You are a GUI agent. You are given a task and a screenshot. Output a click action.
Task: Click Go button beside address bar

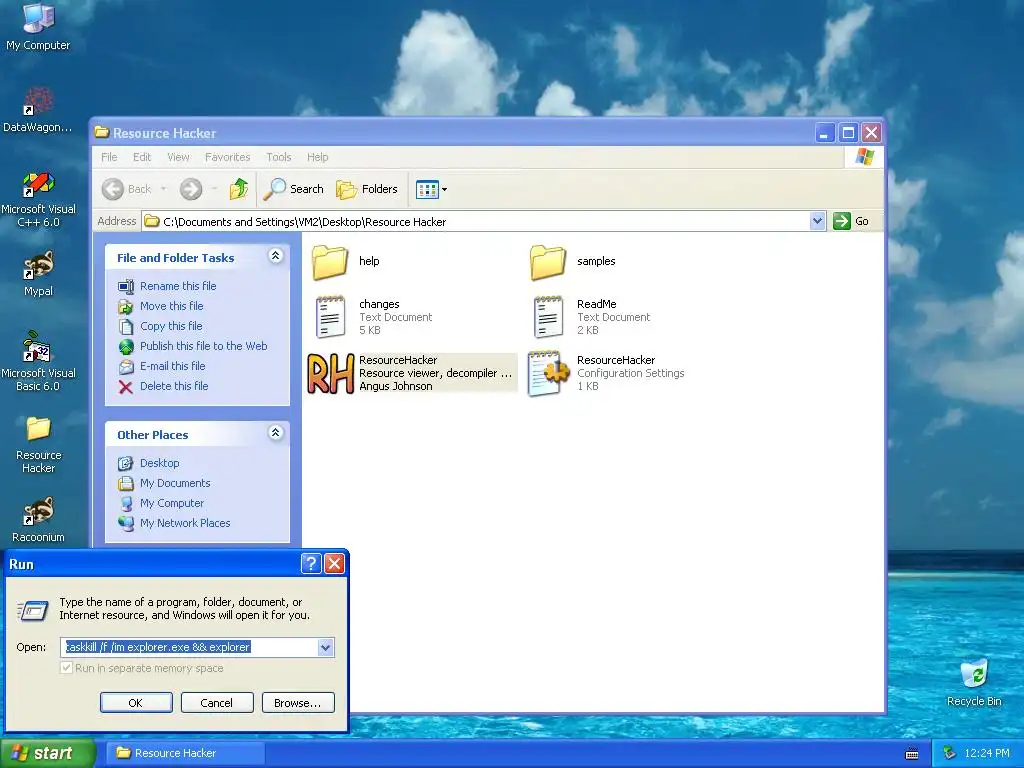(x=852, y=221)
